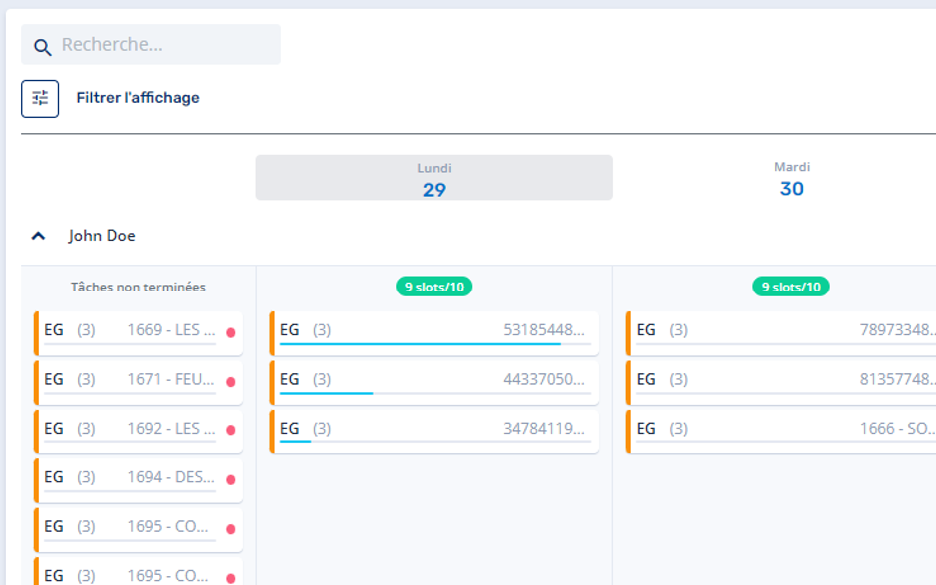The height and width of the screenshot is (585, 936).
Task: Click red dot on task 1692 - LES
Action: click(x=230, y=430)
